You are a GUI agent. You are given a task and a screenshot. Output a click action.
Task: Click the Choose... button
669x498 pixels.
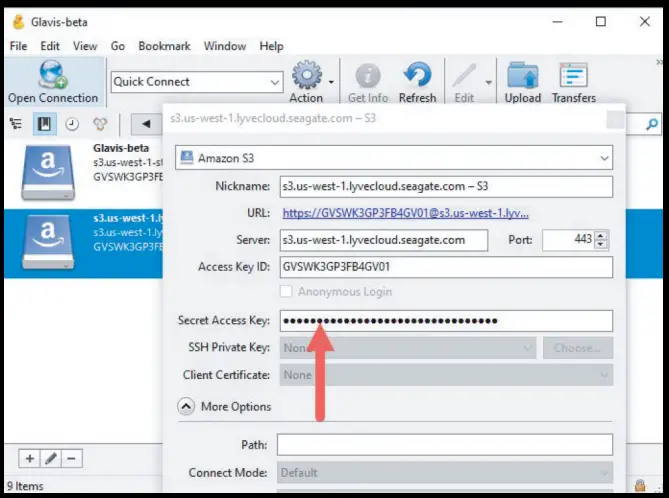click(x=578, y=348)
